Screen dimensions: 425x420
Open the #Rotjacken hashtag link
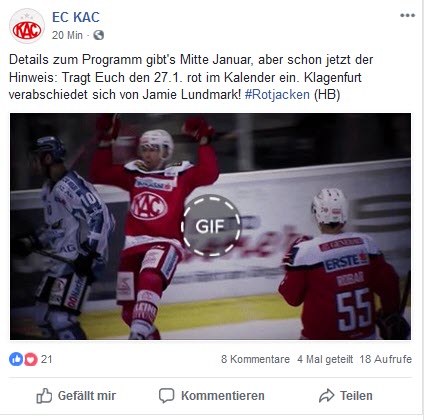tap(277, 95)
